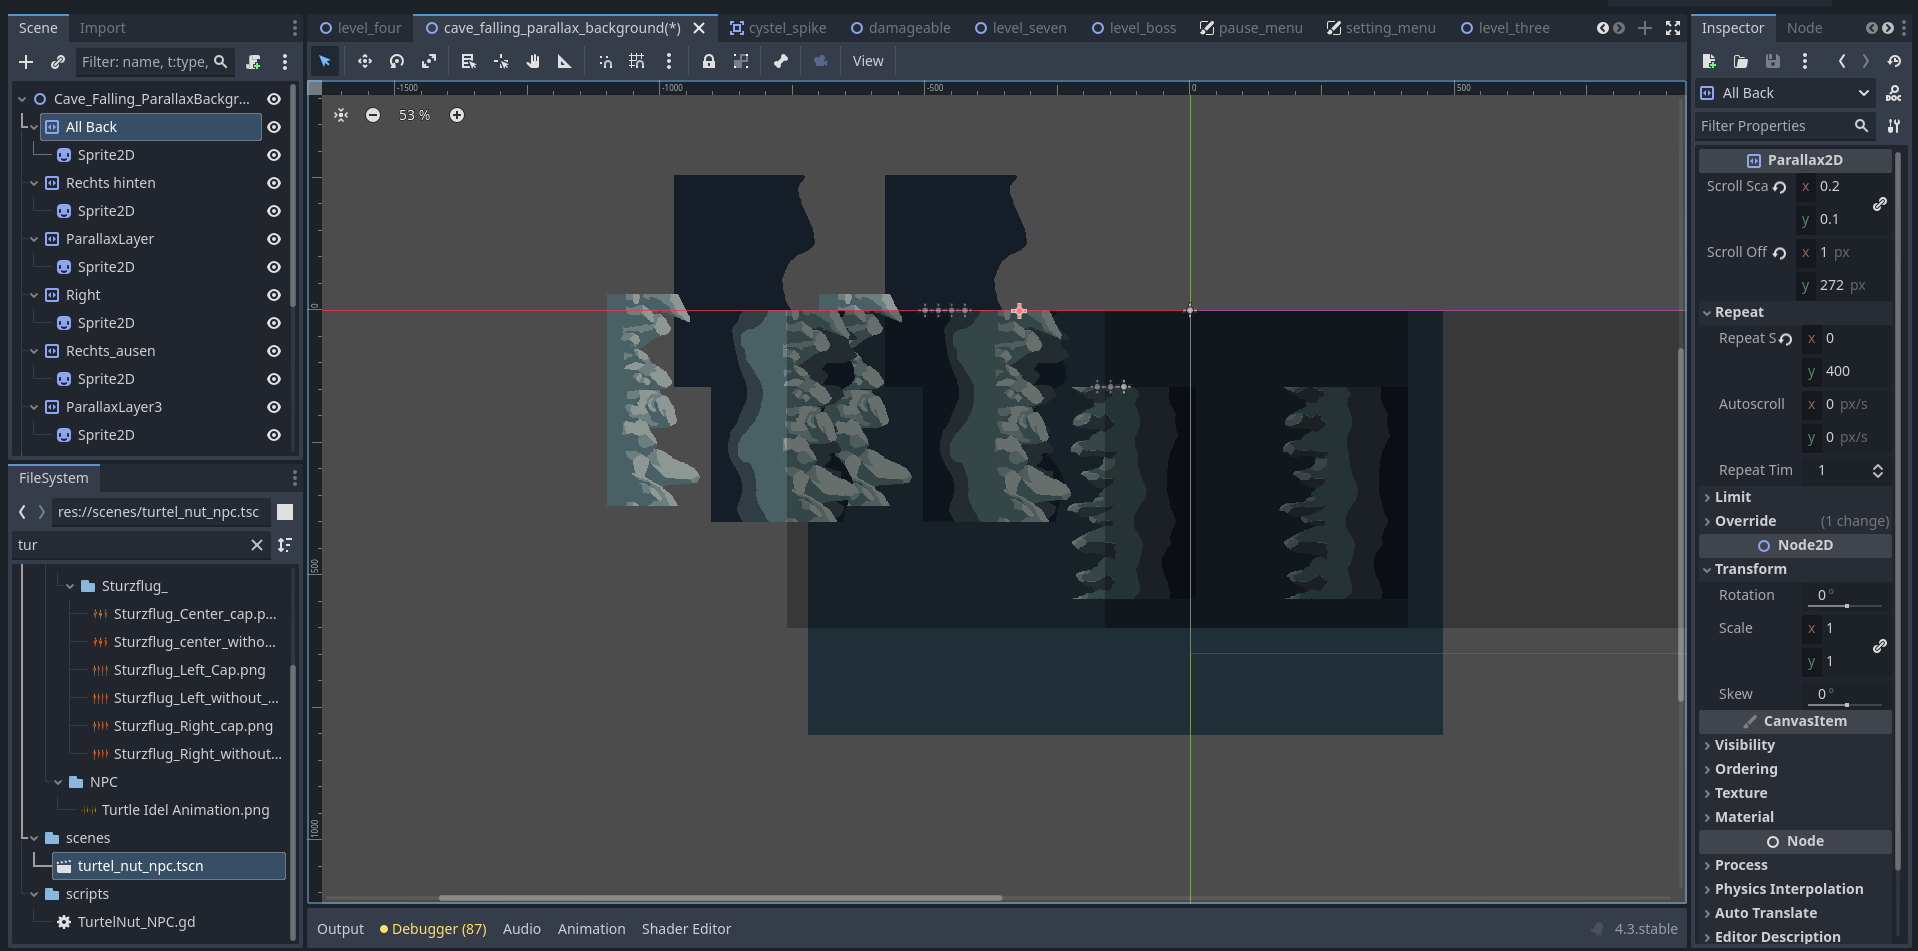
Task: Open the Output panel
Action: click(x=340, y=929)
